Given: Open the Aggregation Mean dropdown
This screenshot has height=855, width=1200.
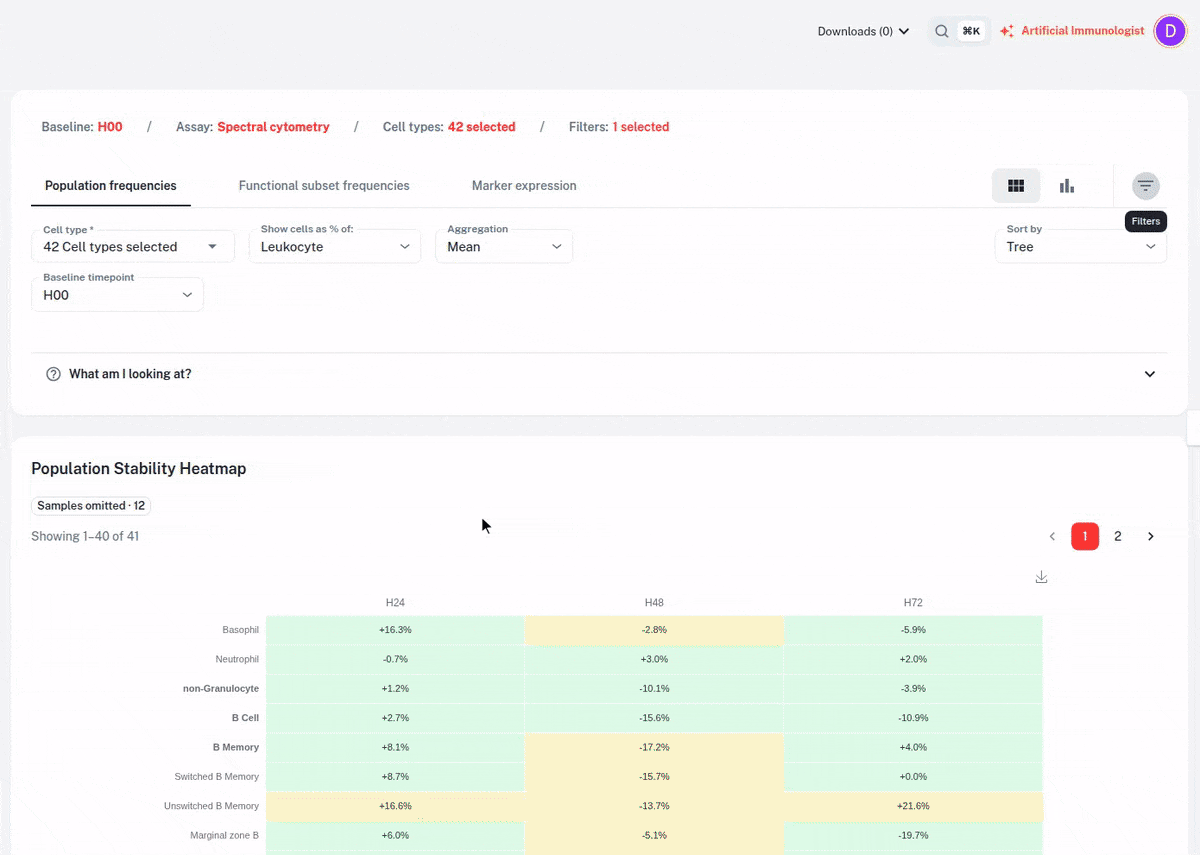Looking at the screenshot, I should 504,246.
